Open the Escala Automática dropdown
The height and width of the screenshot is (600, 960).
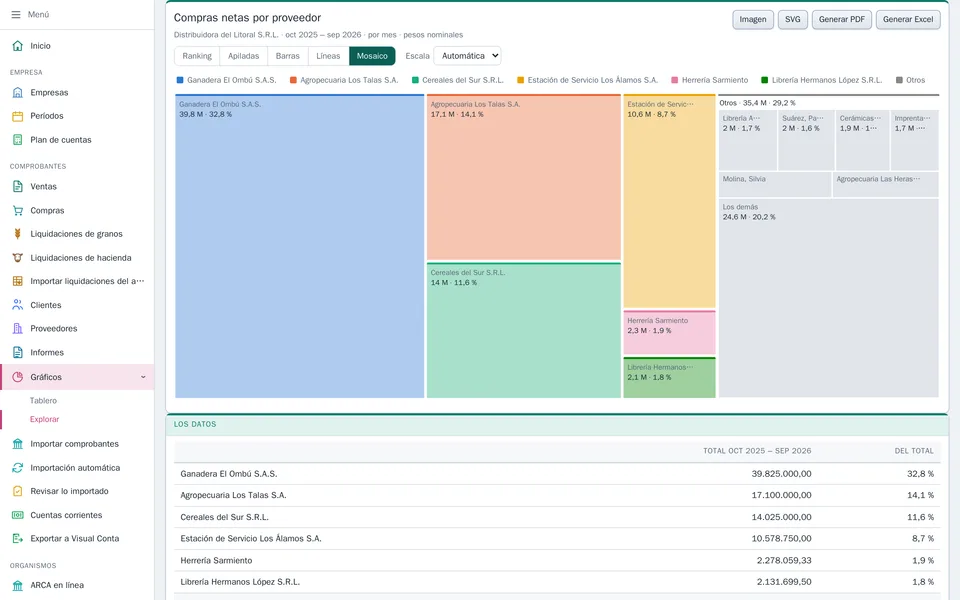click(x=467, y=56)
